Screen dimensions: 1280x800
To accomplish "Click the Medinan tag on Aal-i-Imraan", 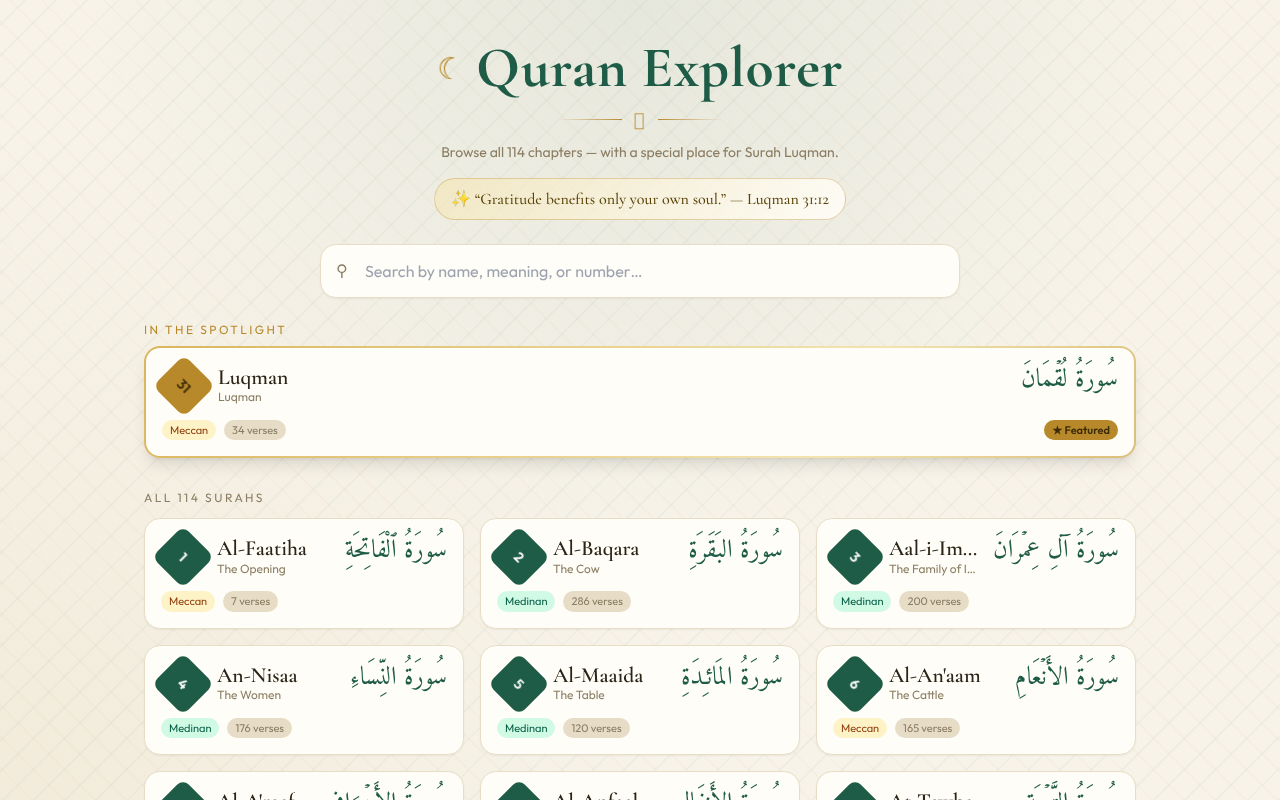I will click(862, 601).
